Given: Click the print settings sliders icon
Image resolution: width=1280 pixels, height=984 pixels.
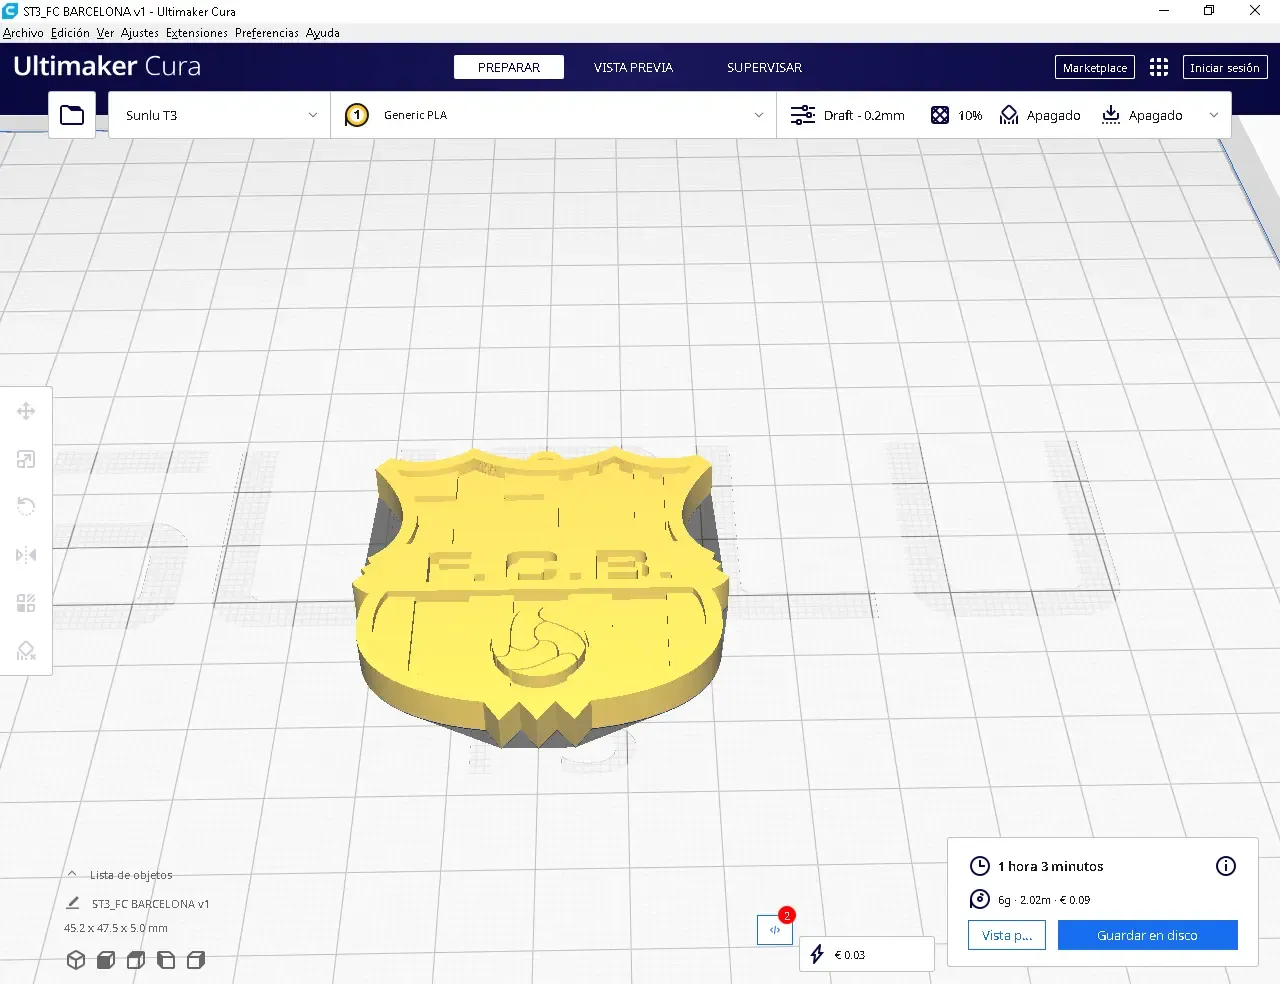Looking at the screenshot, I should click(802, 115).
